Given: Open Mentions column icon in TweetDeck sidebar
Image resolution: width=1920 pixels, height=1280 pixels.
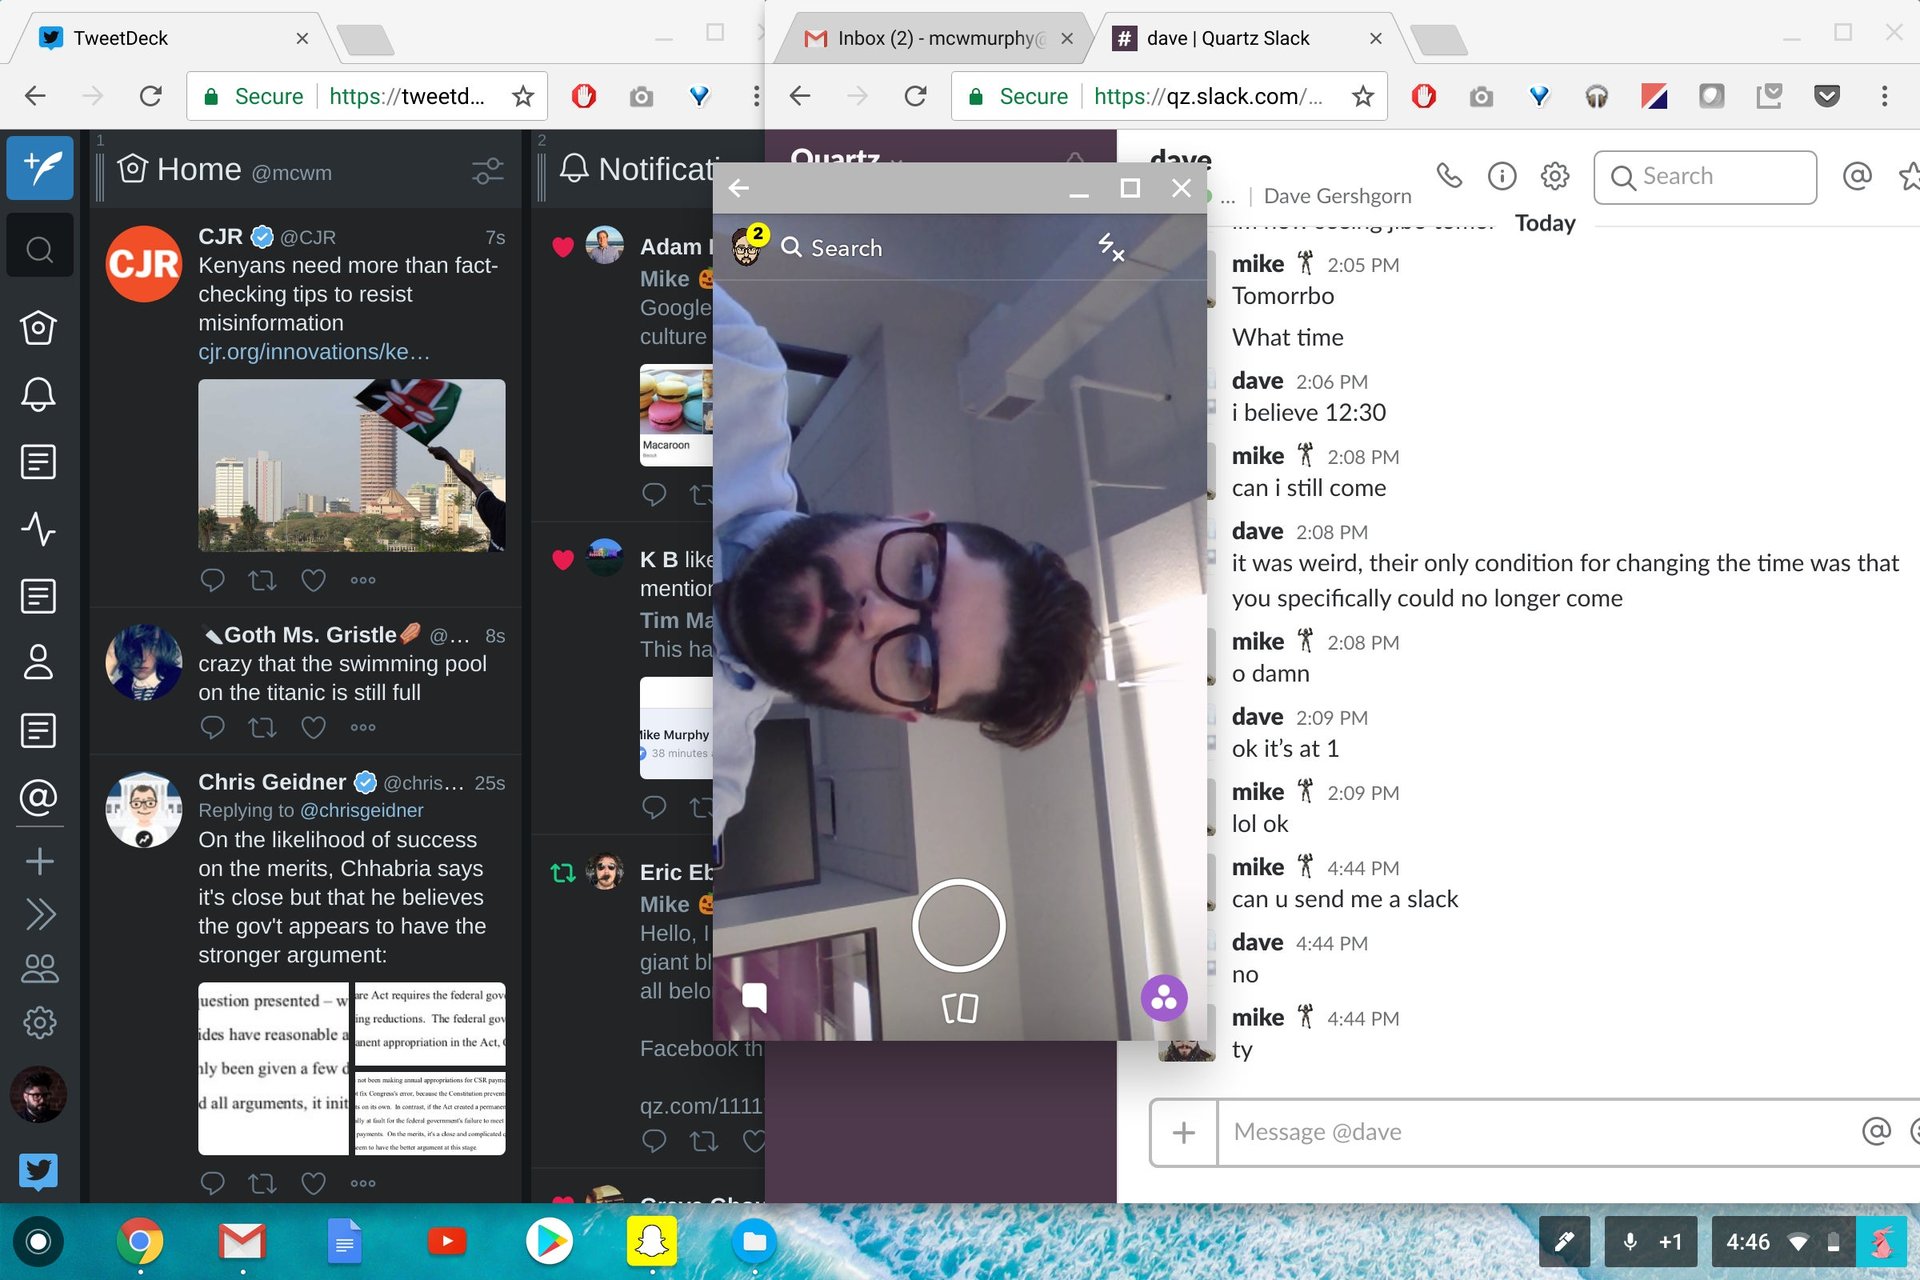Looking at the screenshot, I should [38, 797].
